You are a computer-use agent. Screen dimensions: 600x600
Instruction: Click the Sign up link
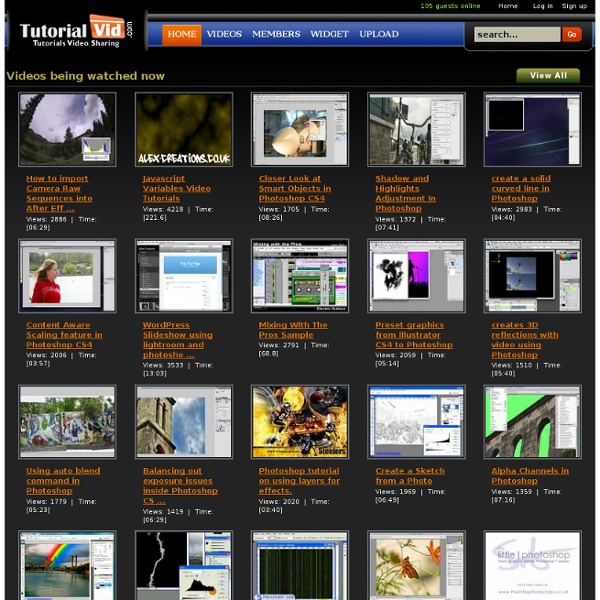coord(574,6)
